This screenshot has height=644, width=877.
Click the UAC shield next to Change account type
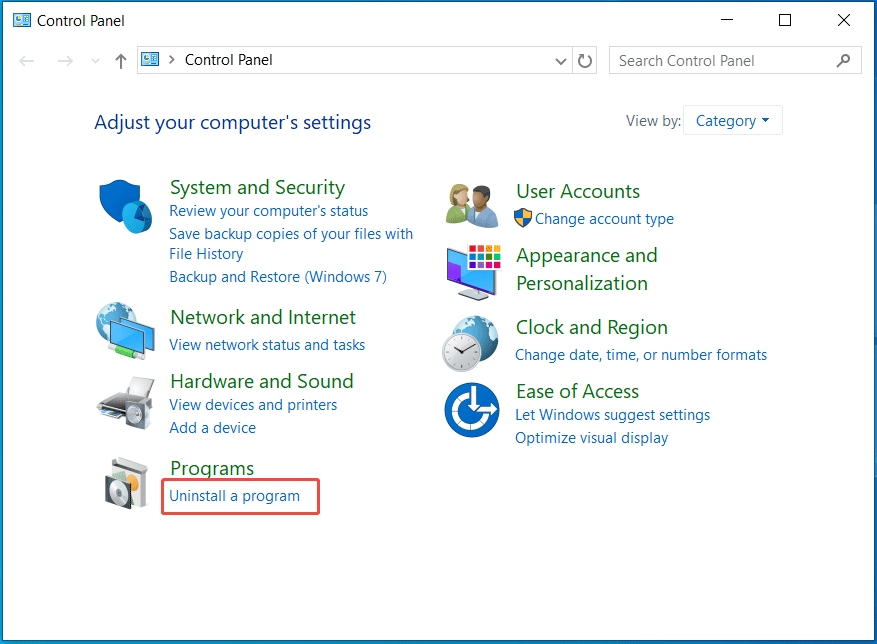pyautogui.click(x=522, y=218)
